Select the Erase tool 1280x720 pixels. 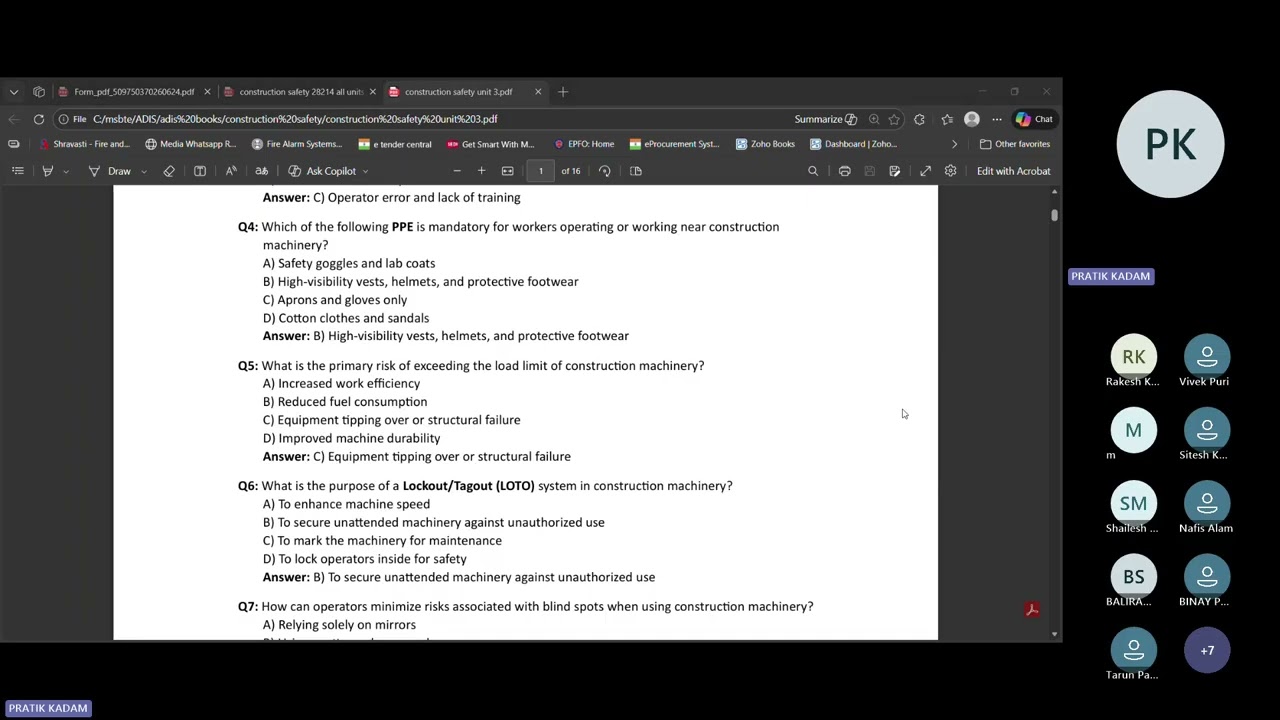pyautogui.click(x=169, y=171)
